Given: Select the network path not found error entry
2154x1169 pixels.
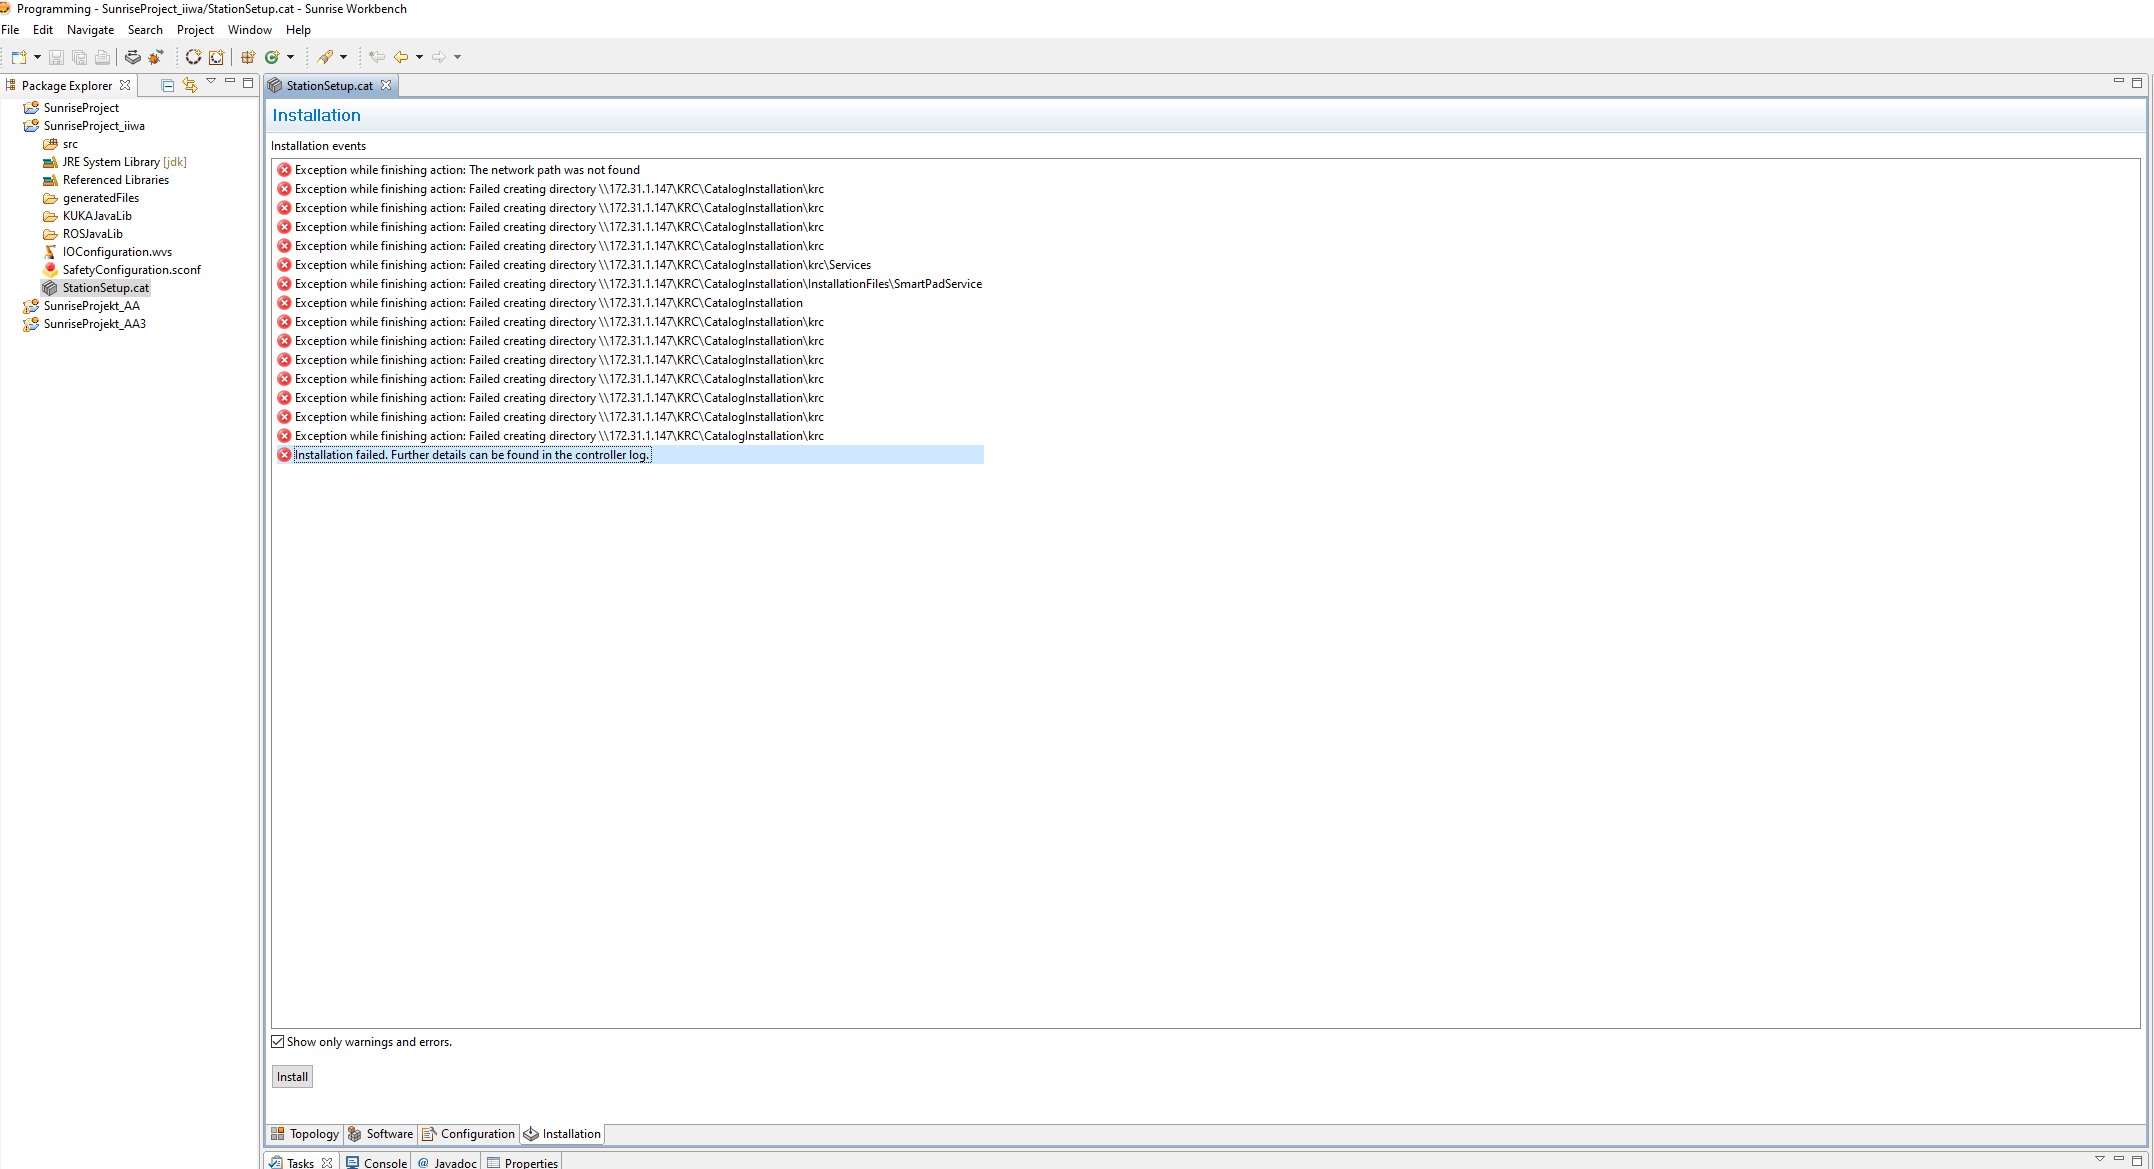Looking at the screenshot, I should pyautogui.click(x=467, y=169).
